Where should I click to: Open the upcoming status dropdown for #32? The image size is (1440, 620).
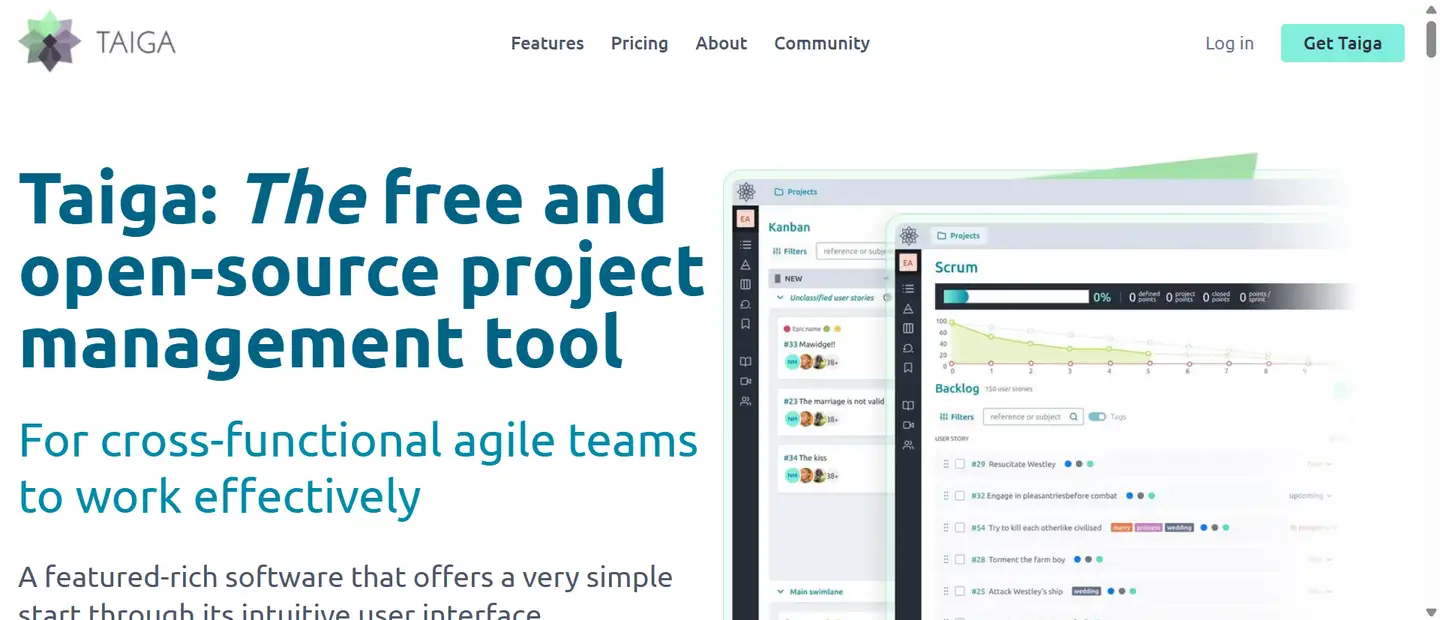(1312, 496)
